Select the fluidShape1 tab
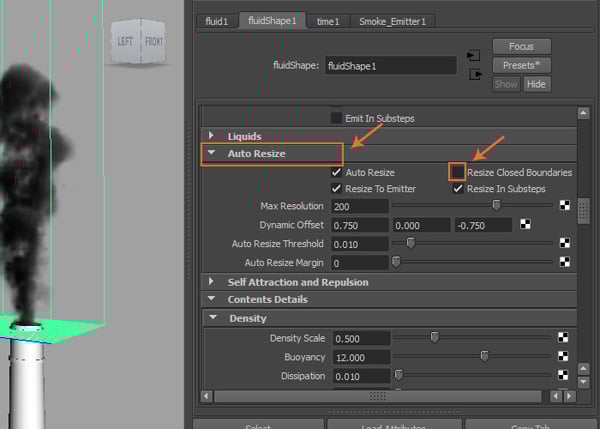Image resolution: width=600 pixels, height=429 pixels. pyautogui.click(x=272, y=20)
